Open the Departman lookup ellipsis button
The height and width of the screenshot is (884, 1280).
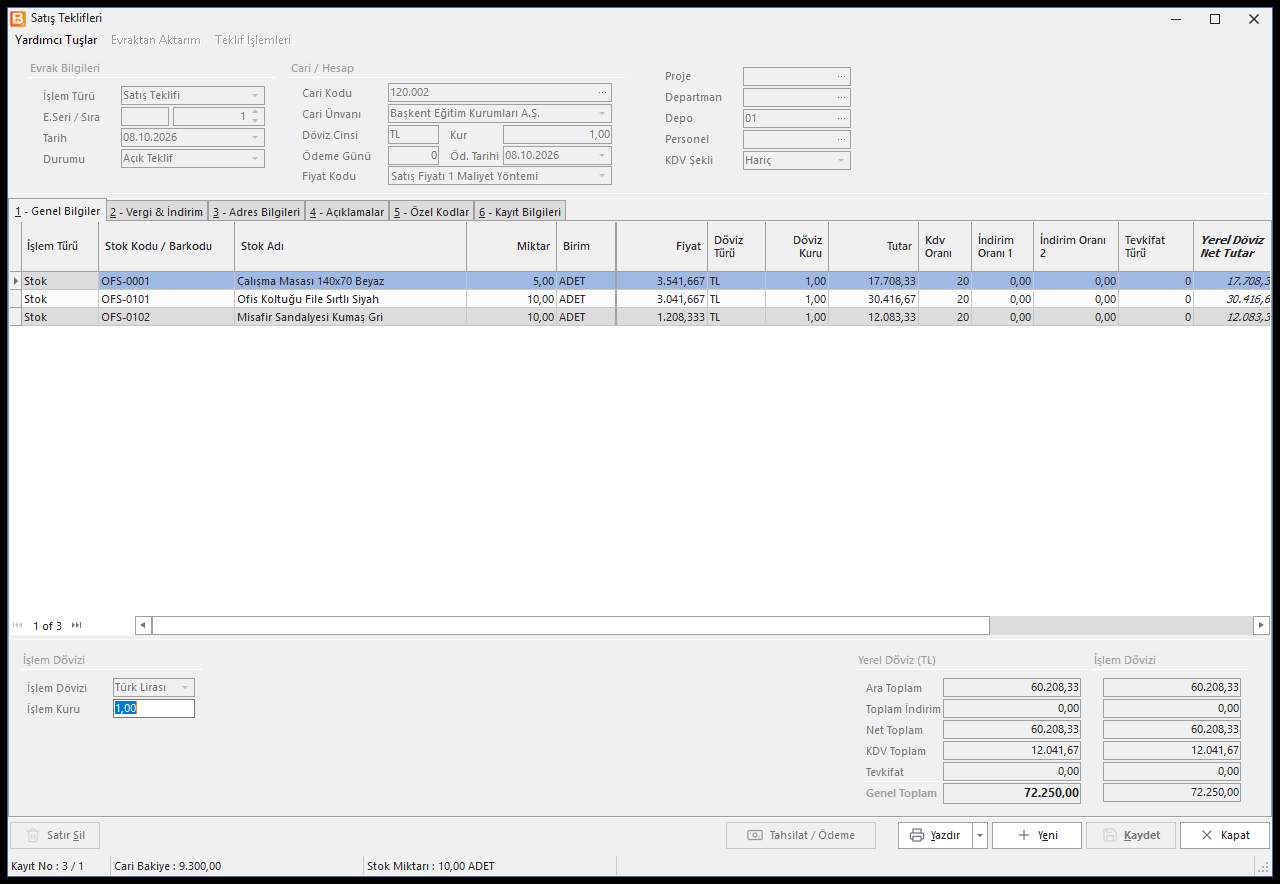pyautogui.click(x=841, y=97)
